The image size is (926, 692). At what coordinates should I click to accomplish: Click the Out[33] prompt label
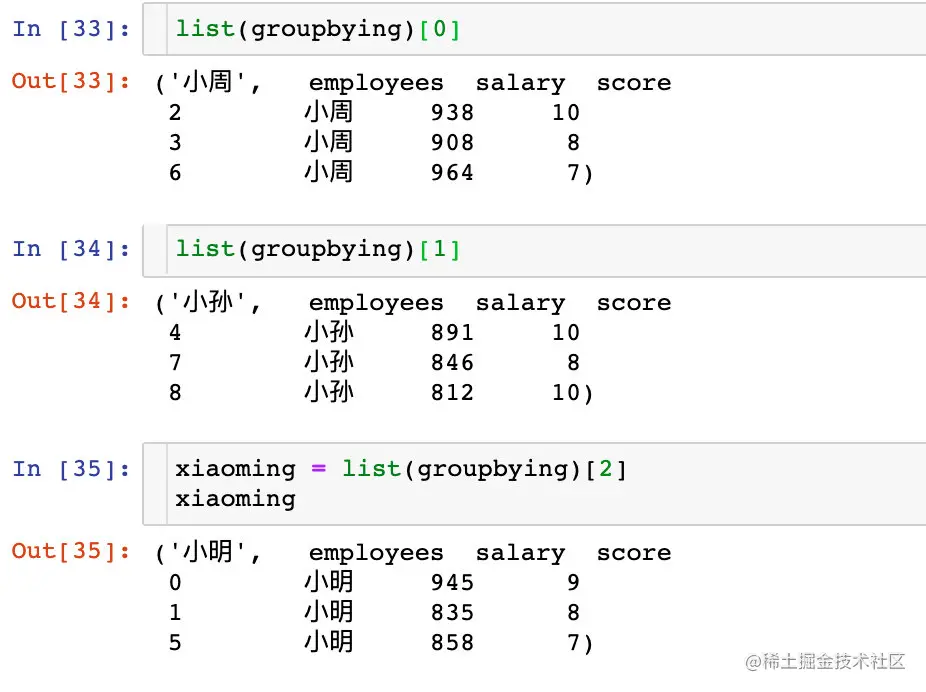click(x=71, y=81)
